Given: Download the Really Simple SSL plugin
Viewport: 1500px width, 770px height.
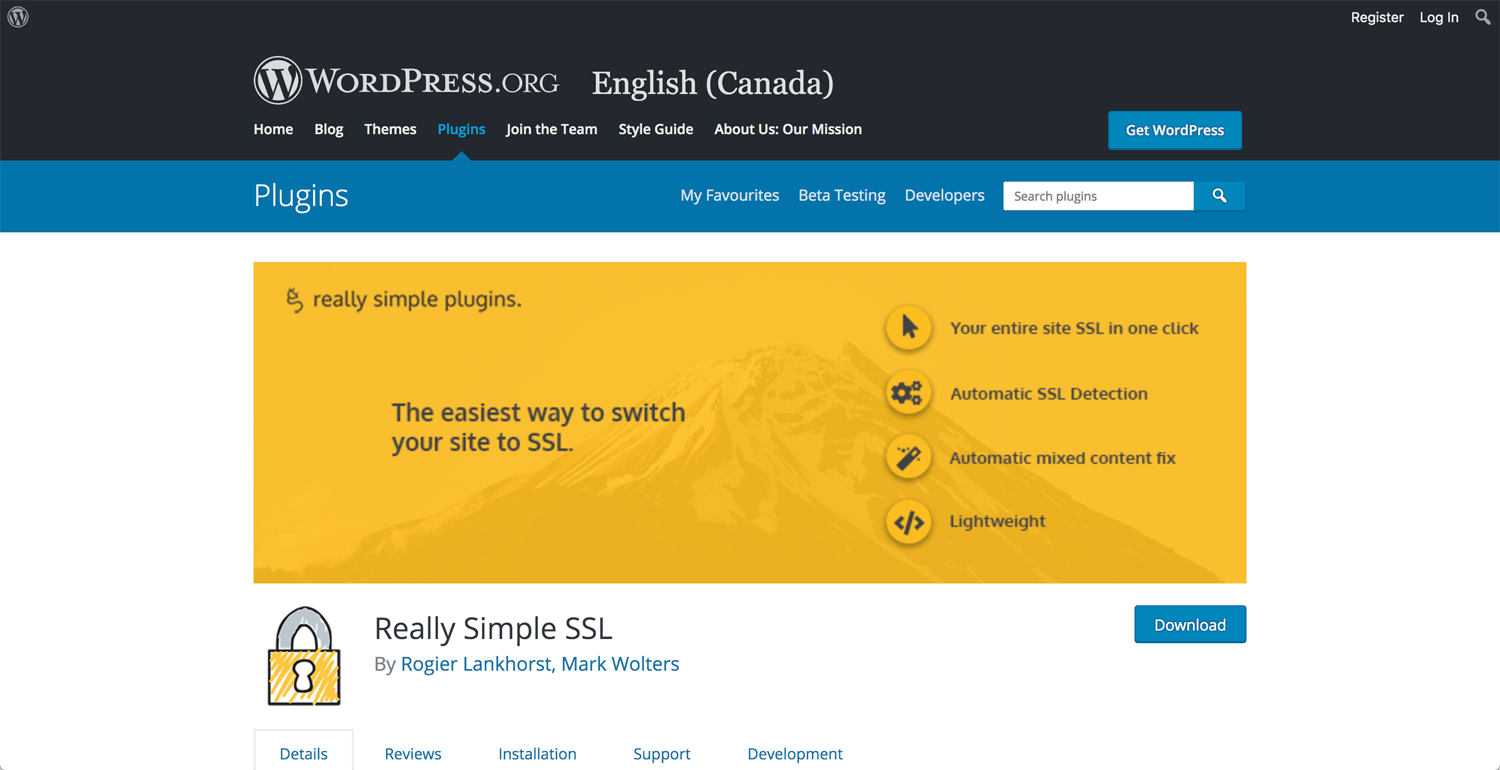Looking at the screenshot, I should click(1190, 624).
